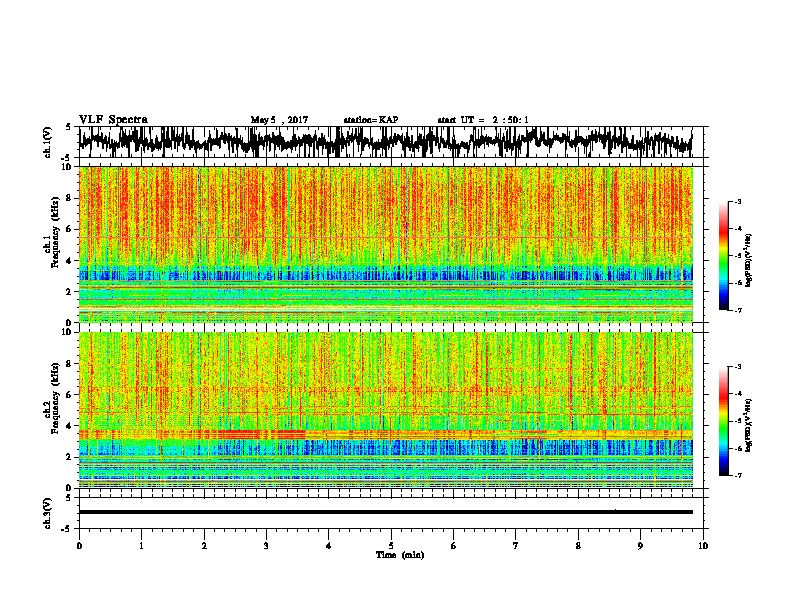Click the 'Time (min)' x-axis label
This screenshot has width=792, height=612.
coord(400,555)
